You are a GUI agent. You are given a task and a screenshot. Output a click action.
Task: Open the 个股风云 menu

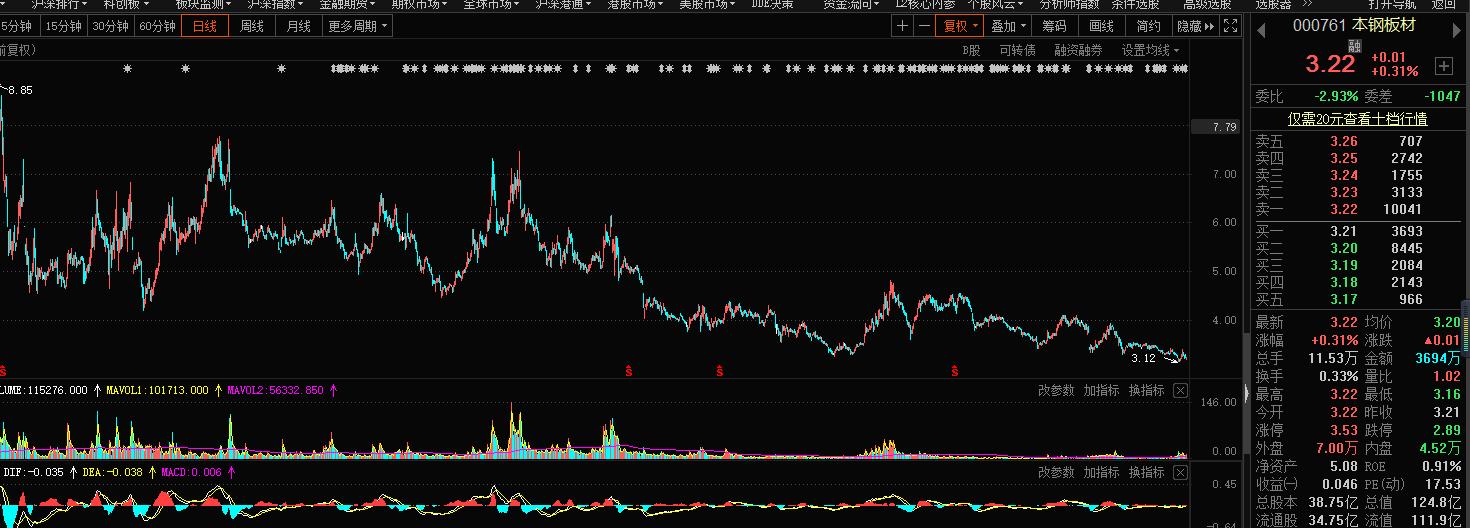pos(995,4)
